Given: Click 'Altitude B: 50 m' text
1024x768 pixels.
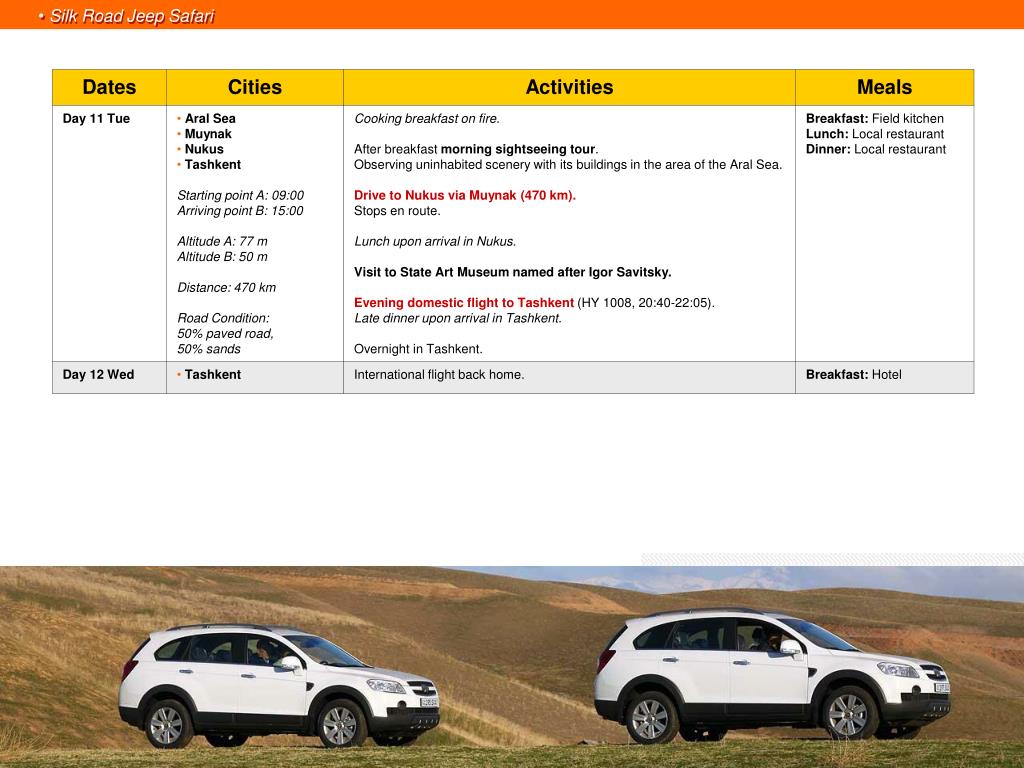Looking at the screenshot, I should tap(222, 257).
